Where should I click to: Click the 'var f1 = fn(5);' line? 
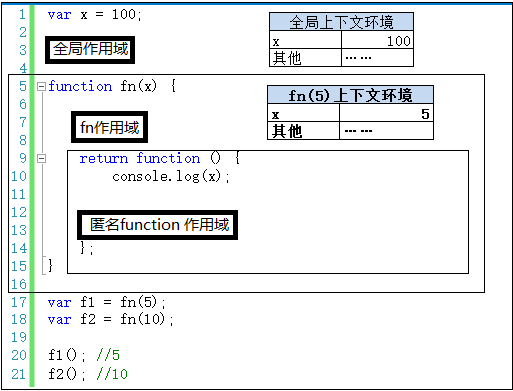[x=107, y=303]
